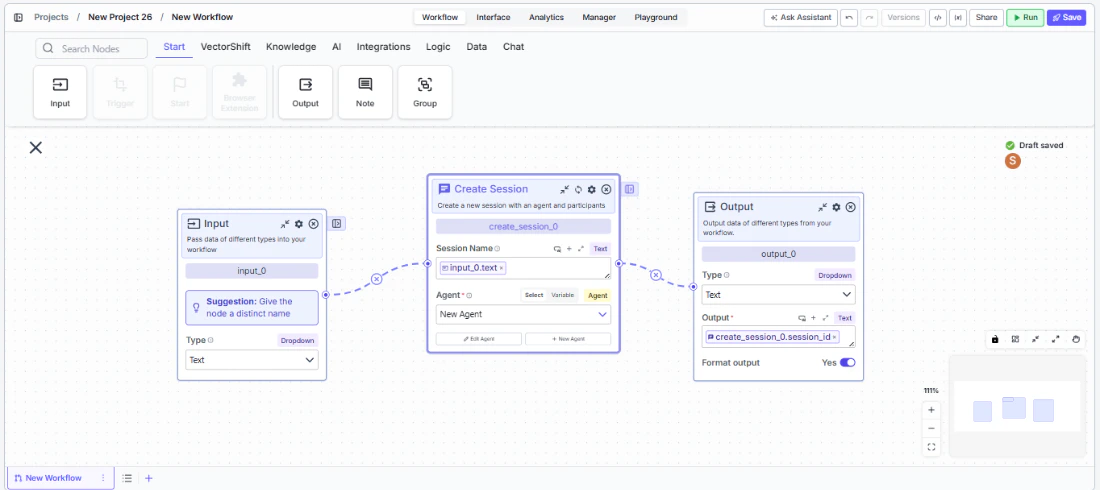1100x490 pixels.
Task: Fit the workflow to view
Action: point(932,446)
